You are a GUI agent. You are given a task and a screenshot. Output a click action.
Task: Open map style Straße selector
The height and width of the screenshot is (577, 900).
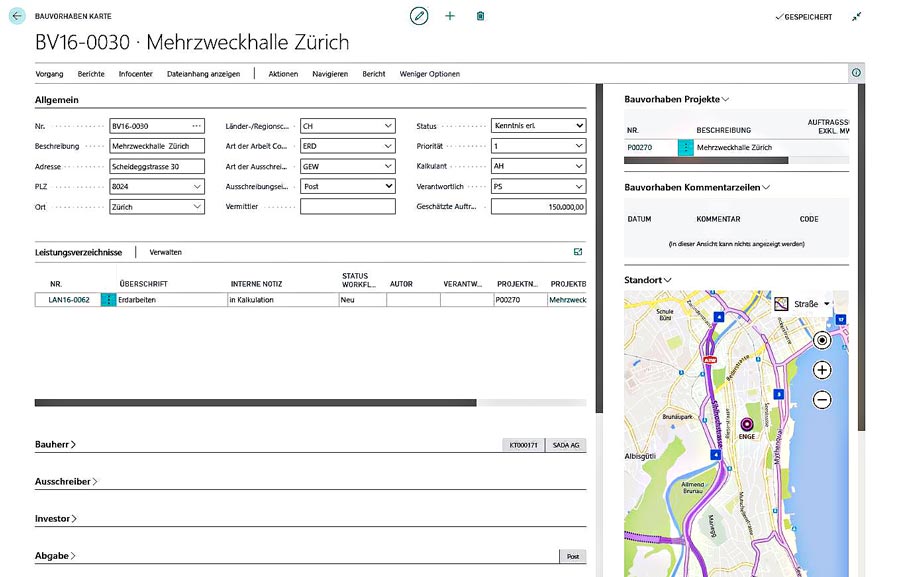[x=803, y=304]
